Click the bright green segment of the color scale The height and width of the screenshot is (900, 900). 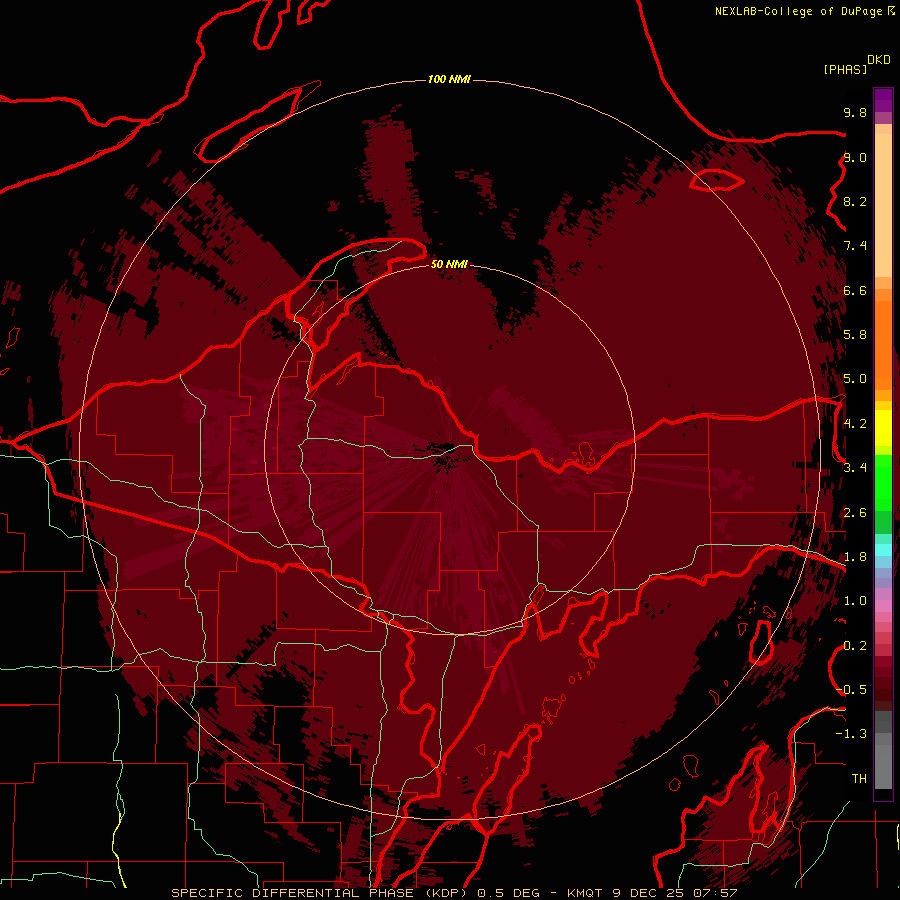883,485
